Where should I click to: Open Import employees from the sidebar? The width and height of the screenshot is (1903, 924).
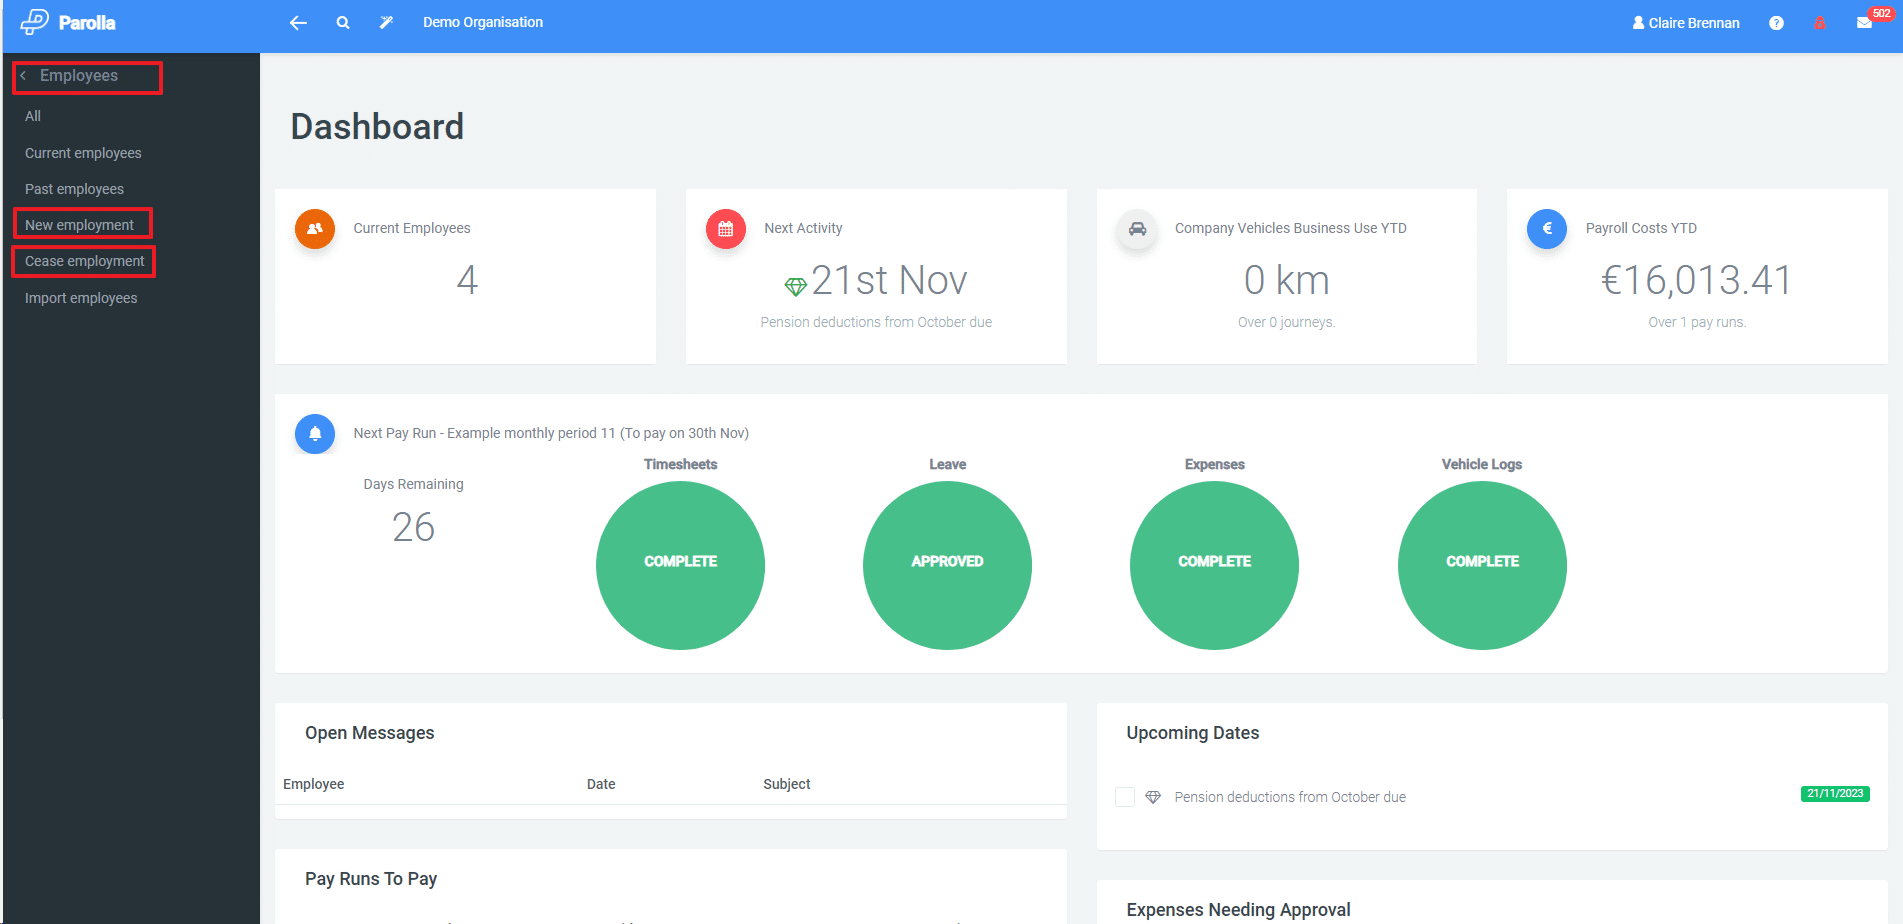[x=81, y=297]
